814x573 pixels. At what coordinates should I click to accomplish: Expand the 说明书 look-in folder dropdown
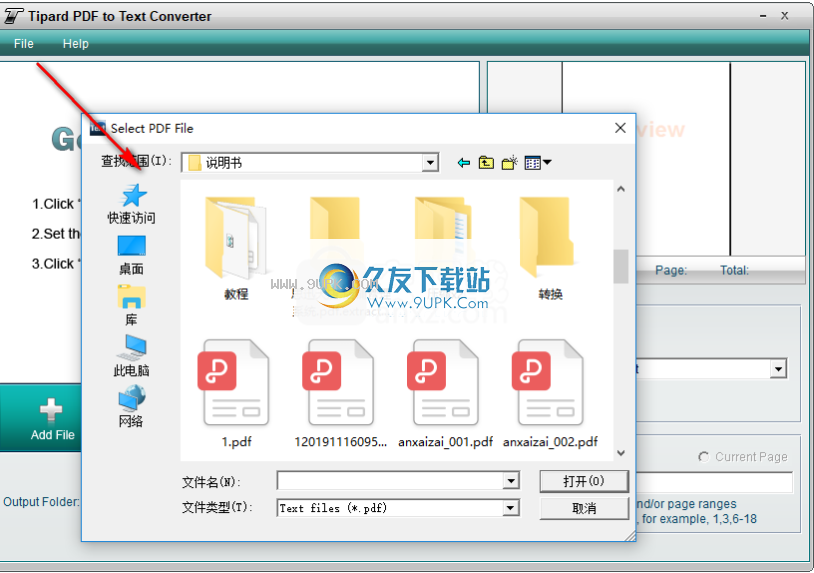click(x=430, y=163)
